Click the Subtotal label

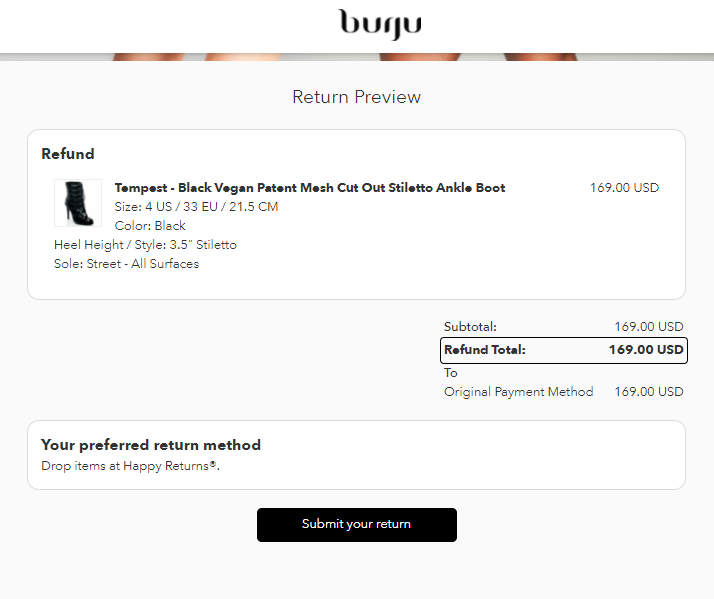470,327
